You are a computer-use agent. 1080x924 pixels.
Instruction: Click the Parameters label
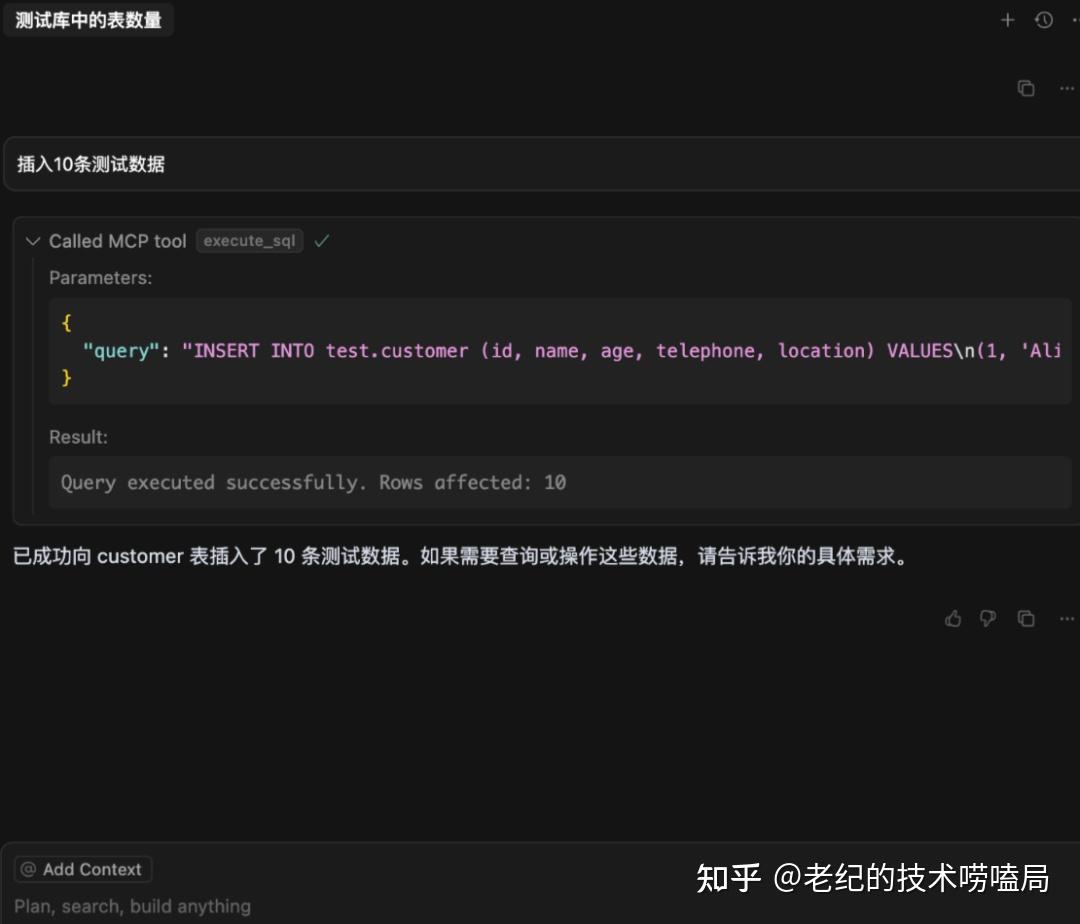tap(101, 277)
